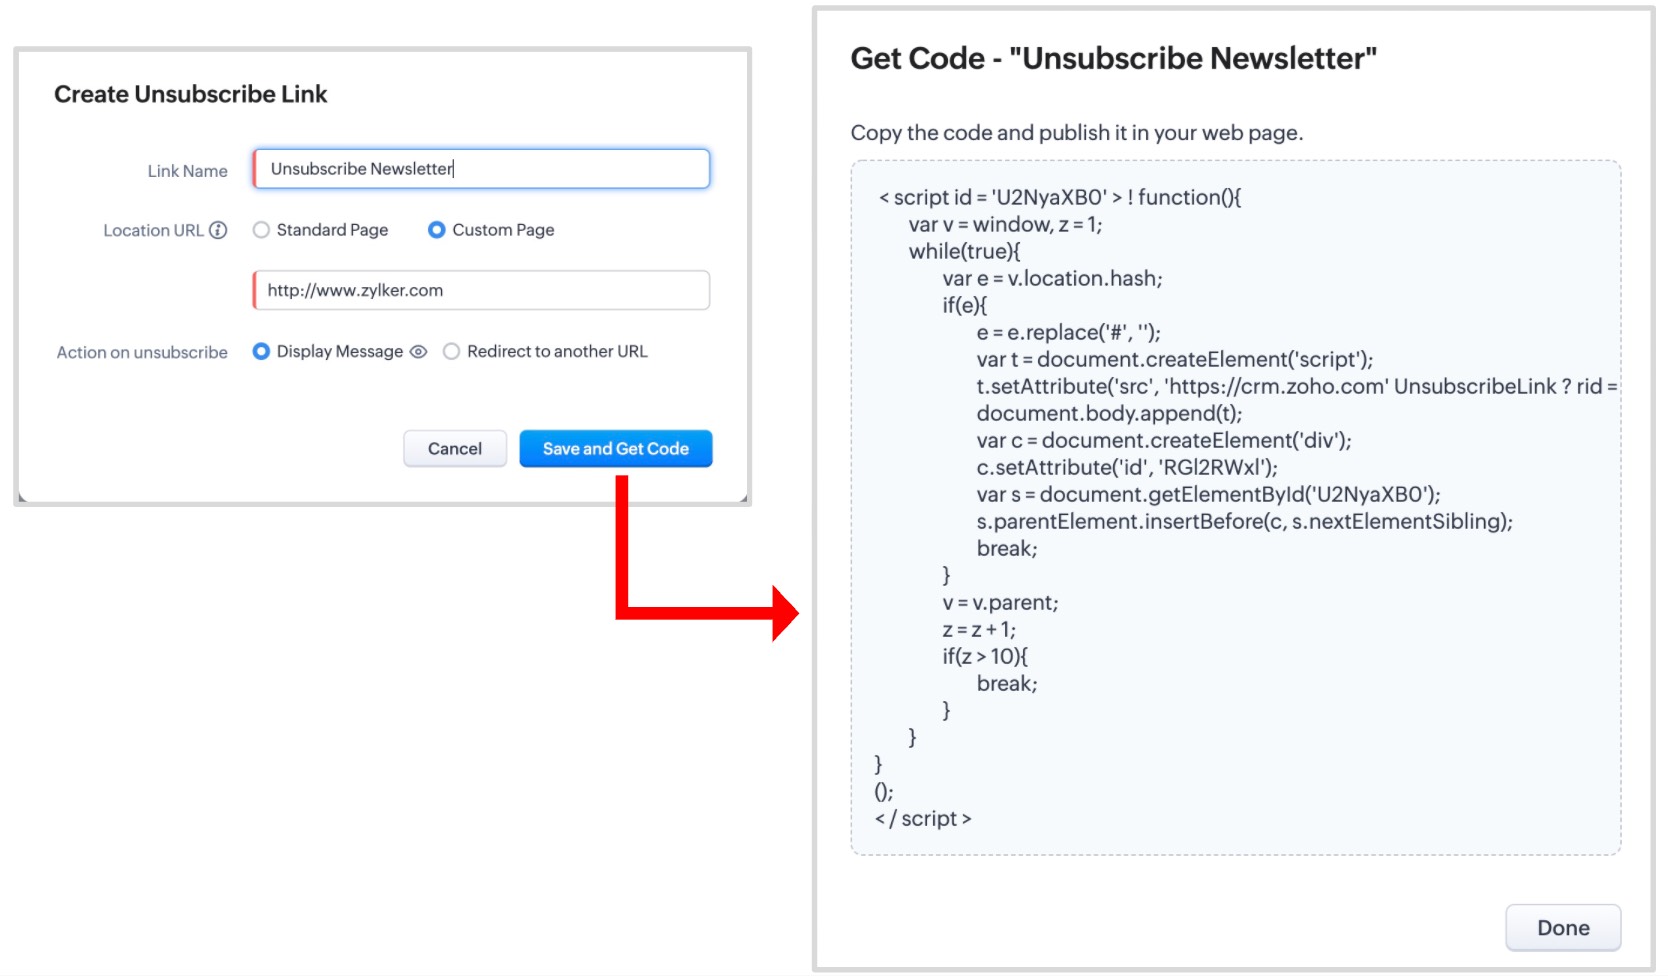This screenshot has width=1668, height=976.
Task: Click the Location URL label text
Action: click(x=153, y=231)
